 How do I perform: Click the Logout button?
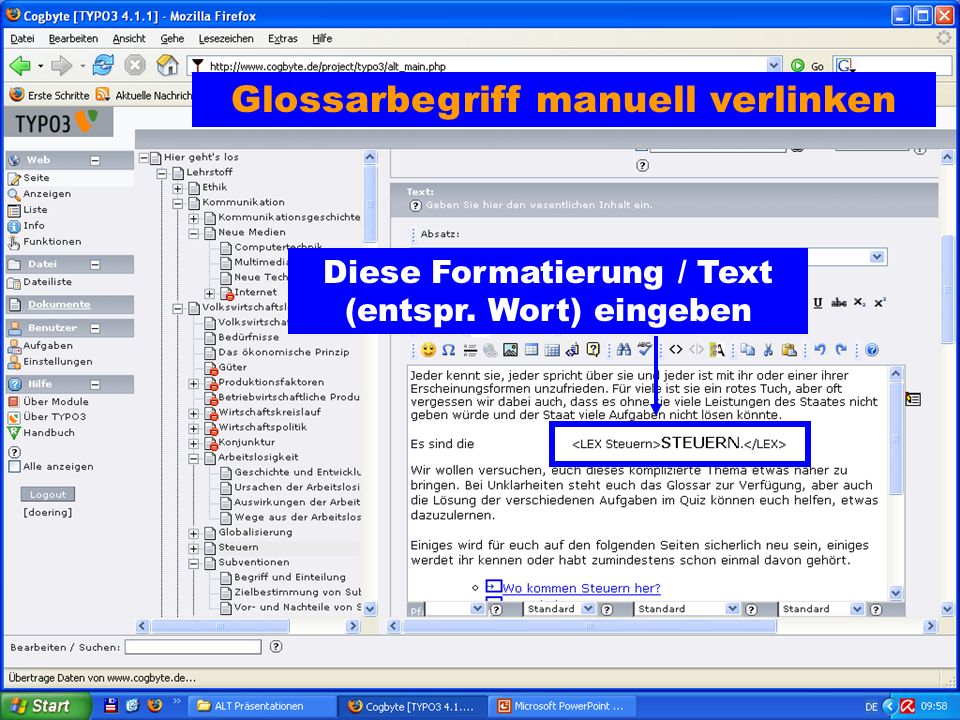click(x=48, y=494)
